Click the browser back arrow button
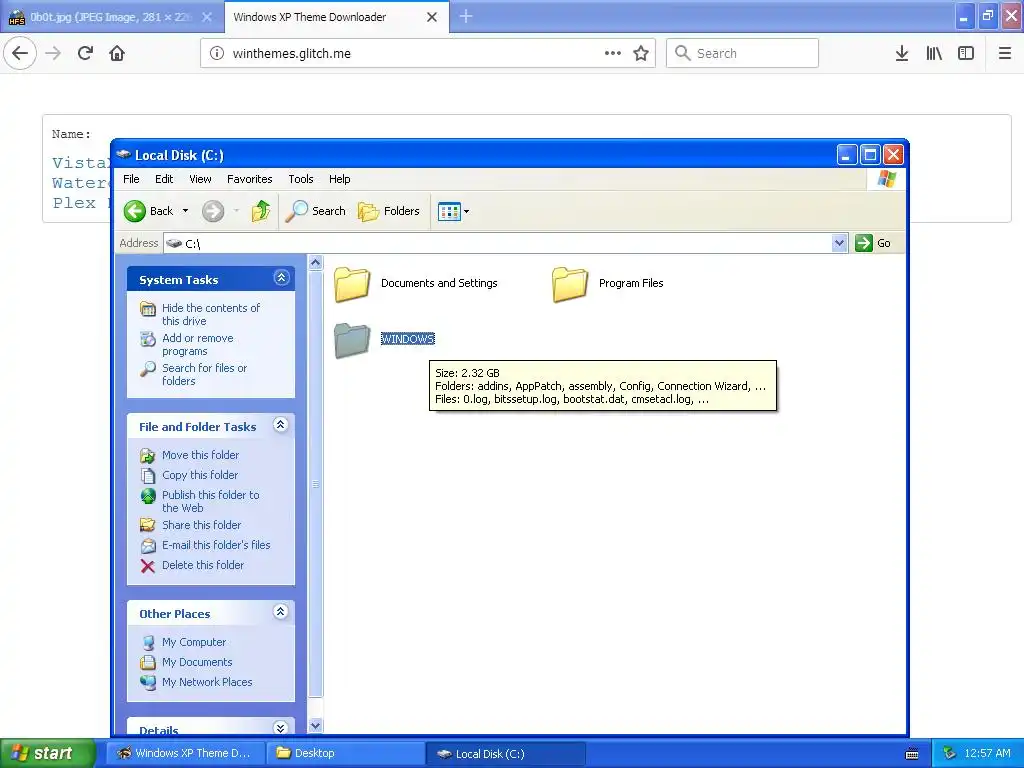Screen dimensions: 1024x768 pos(20,53)
